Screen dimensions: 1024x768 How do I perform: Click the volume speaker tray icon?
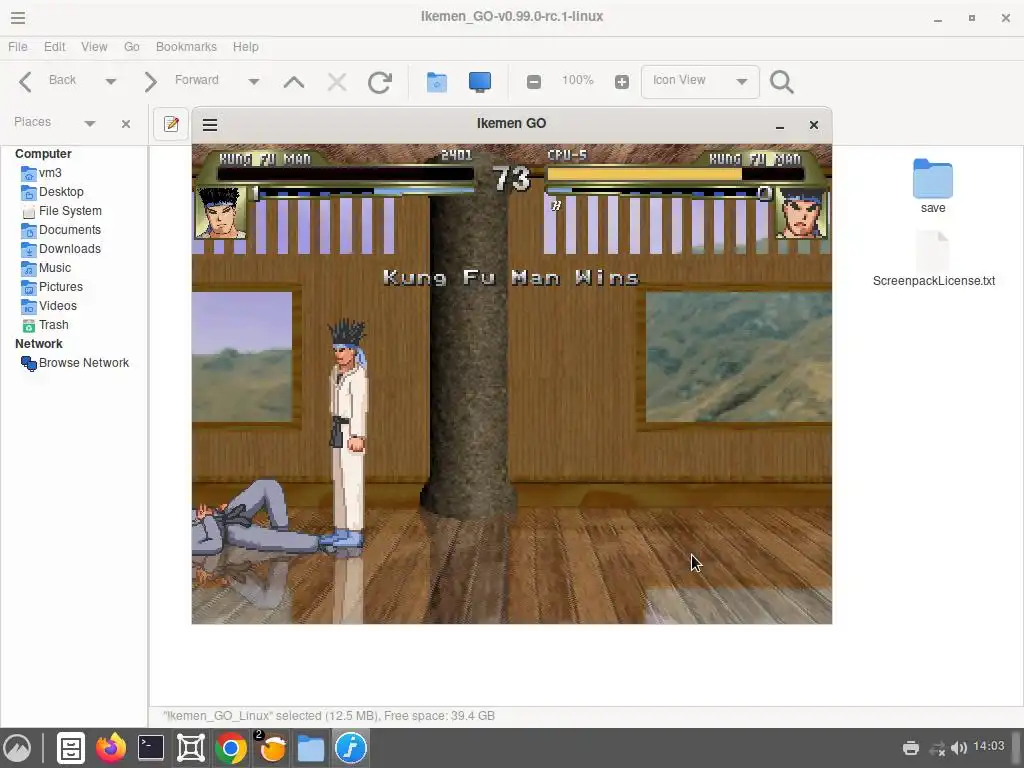[x=959, y=748]
